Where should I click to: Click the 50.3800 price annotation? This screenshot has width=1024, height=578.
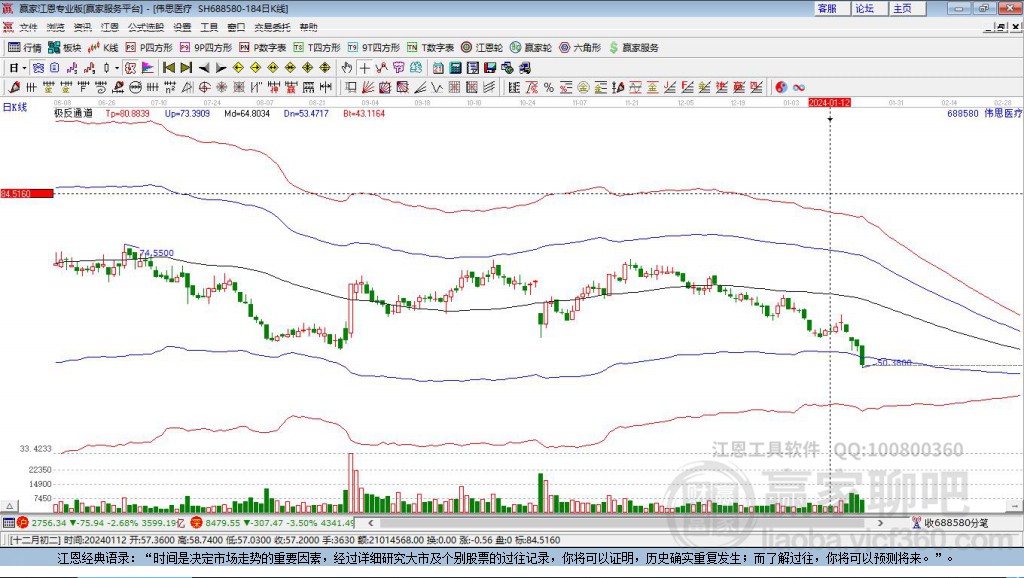tap(894, 362)
